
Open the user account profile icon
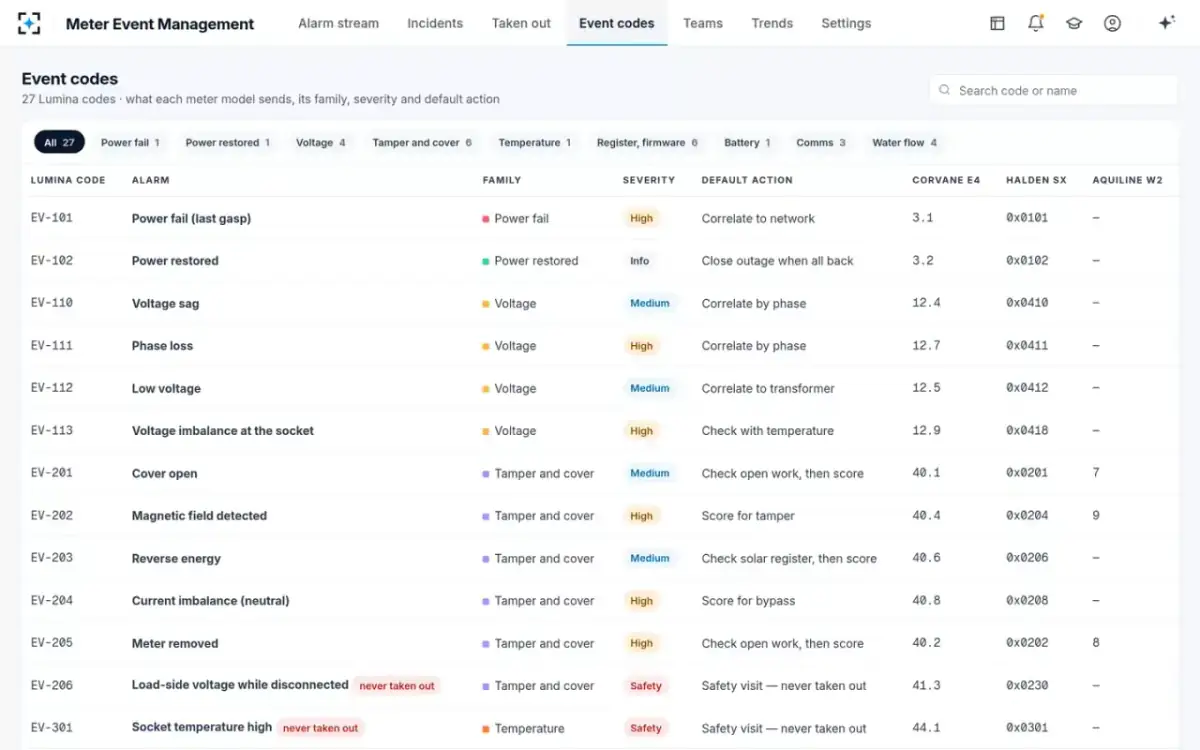(1112, 23)
